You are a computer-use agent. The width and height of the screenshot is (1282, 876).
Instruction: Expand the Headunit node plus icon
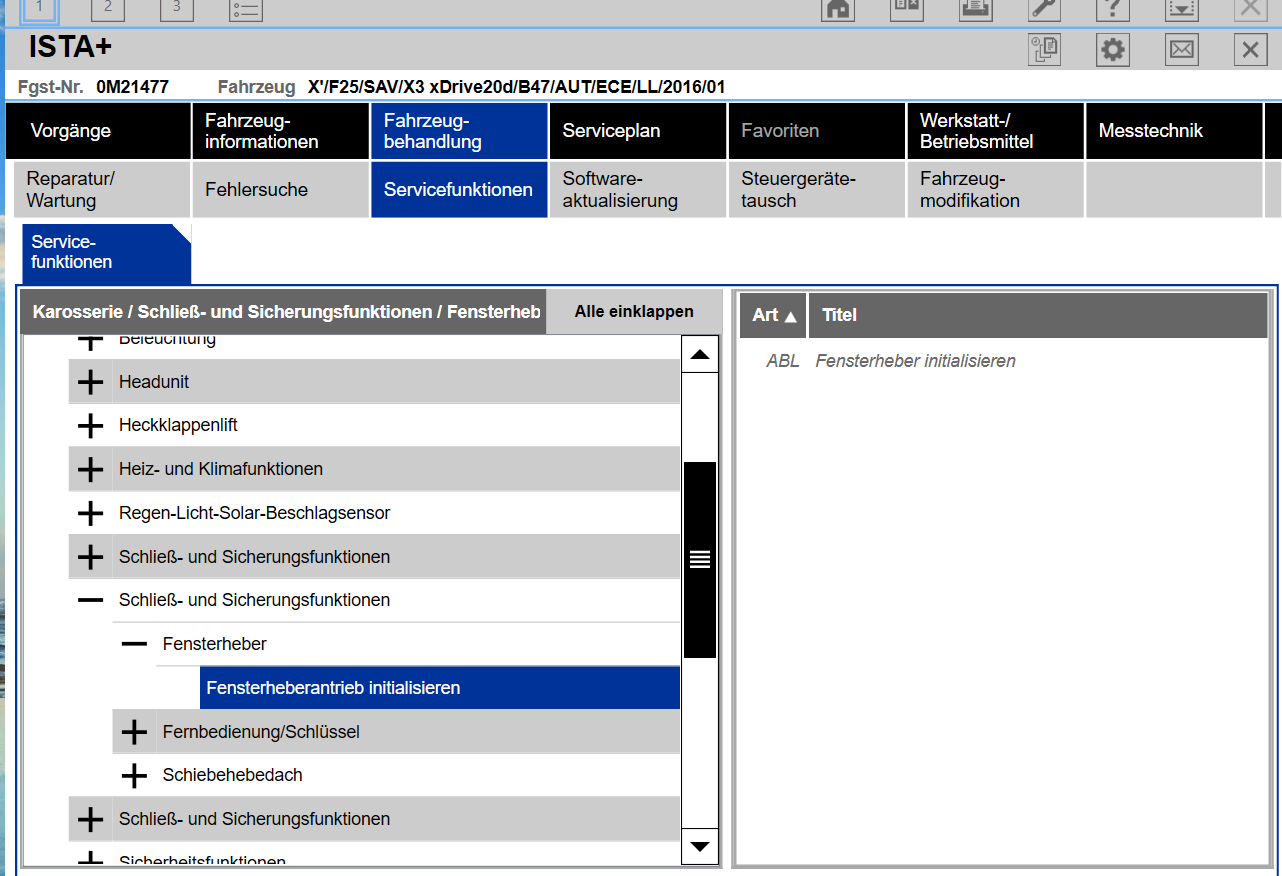click(x=90, y=382)
